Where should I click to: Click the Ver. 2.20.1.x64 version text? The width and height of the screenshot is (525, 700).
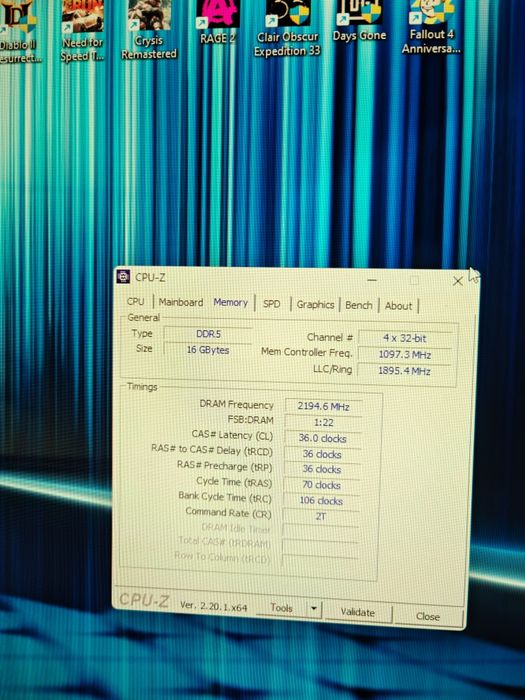click(213, 606)
